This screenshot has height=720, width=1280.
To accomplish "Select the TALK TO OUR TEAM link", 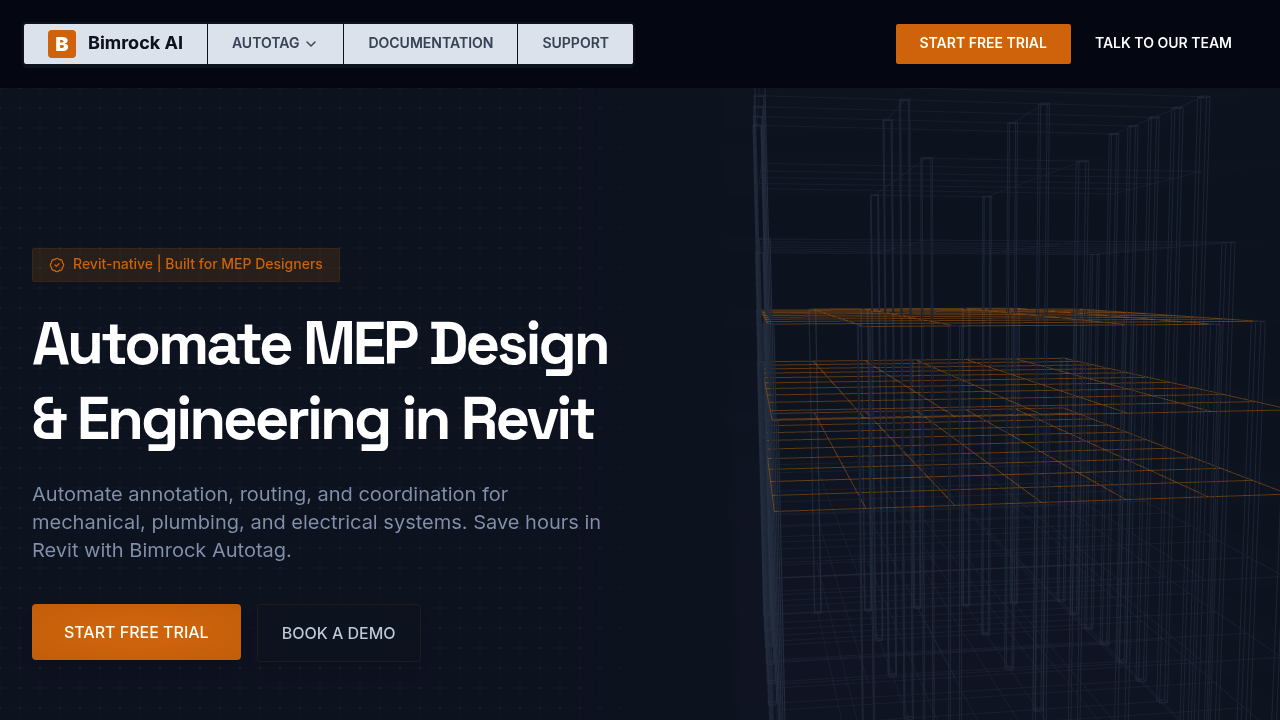I will [1163, 44].
